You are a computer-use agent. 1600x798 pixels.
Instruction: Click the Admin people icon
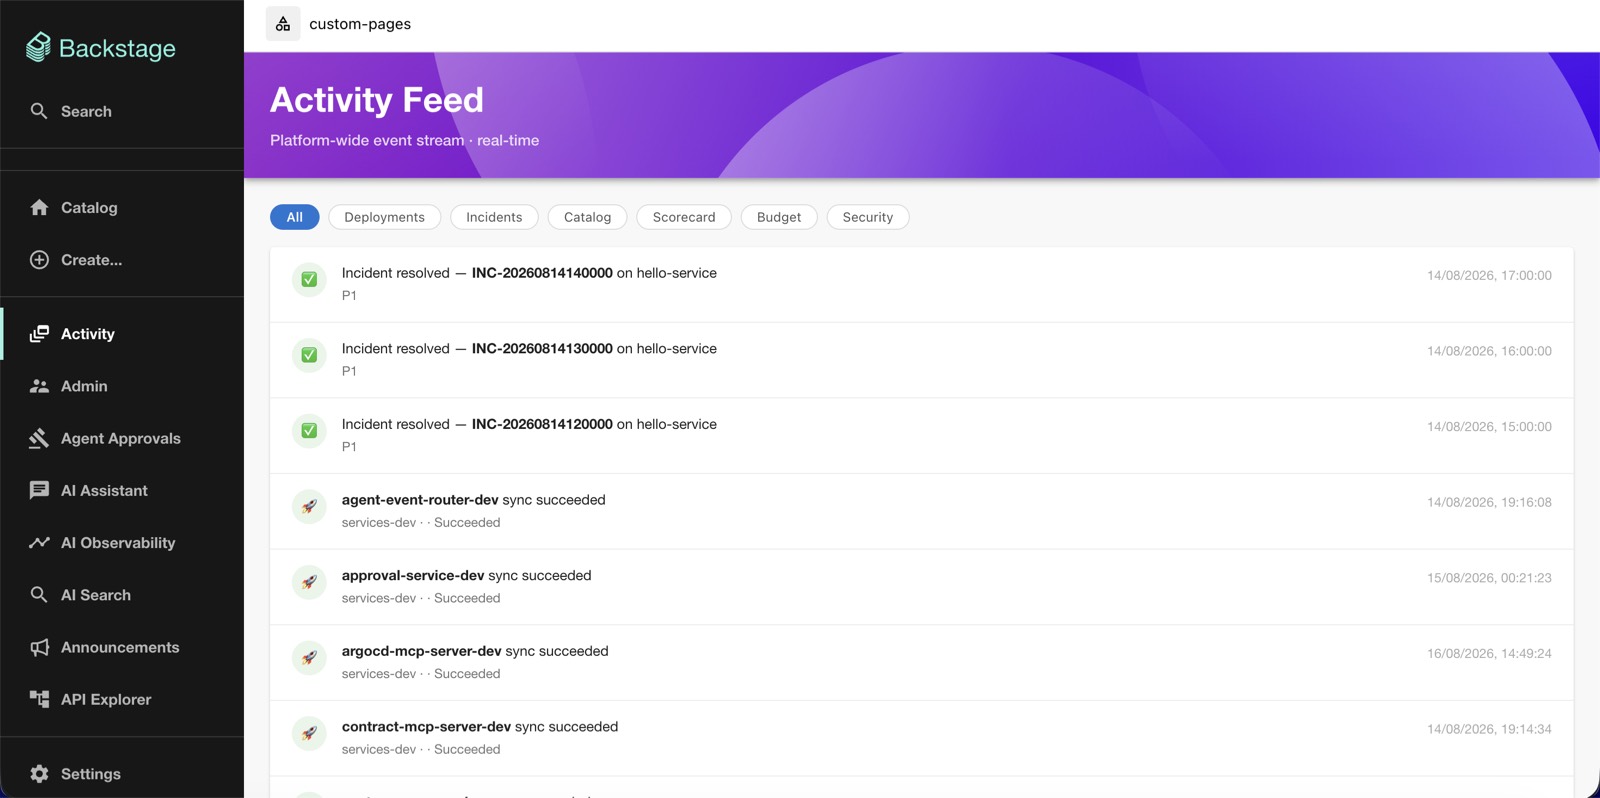tap(39, 386)
